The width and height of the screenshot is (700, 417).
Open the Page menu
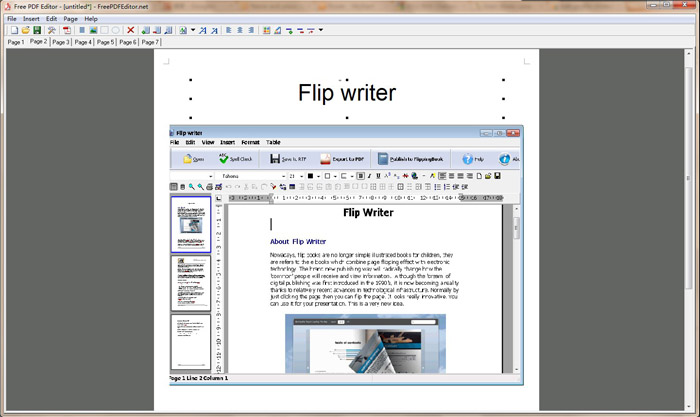coord(71,19)
